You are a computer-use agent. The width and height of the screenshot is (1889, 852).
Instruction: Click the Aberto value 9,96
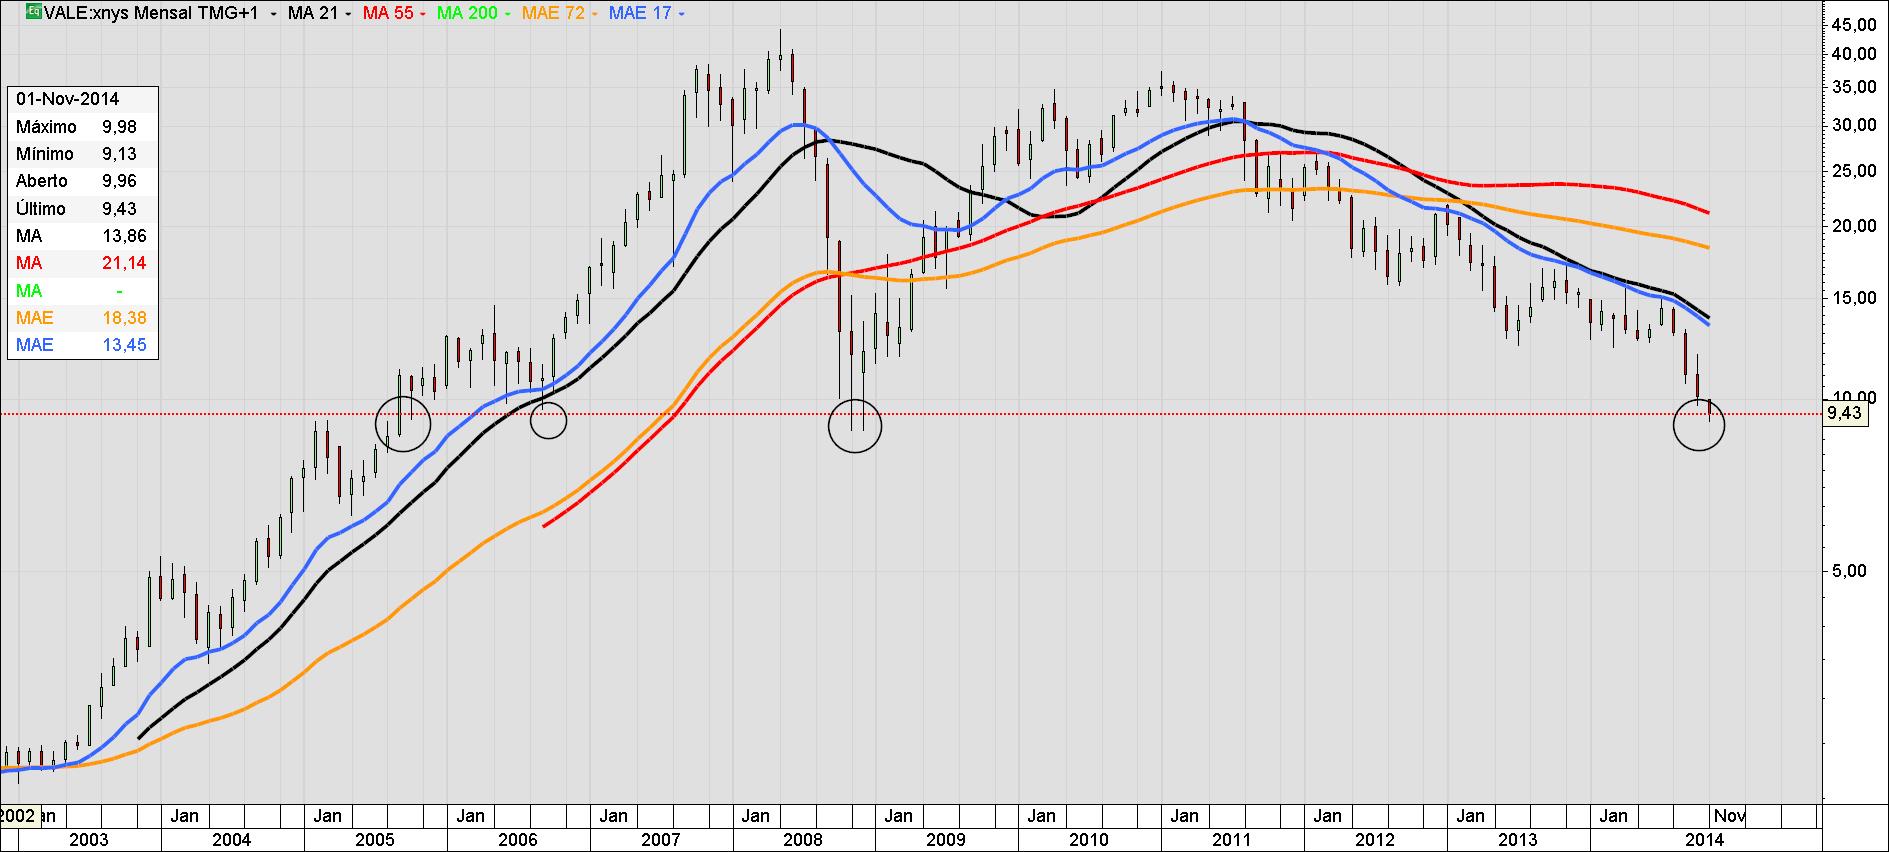(x=119, y=181)
